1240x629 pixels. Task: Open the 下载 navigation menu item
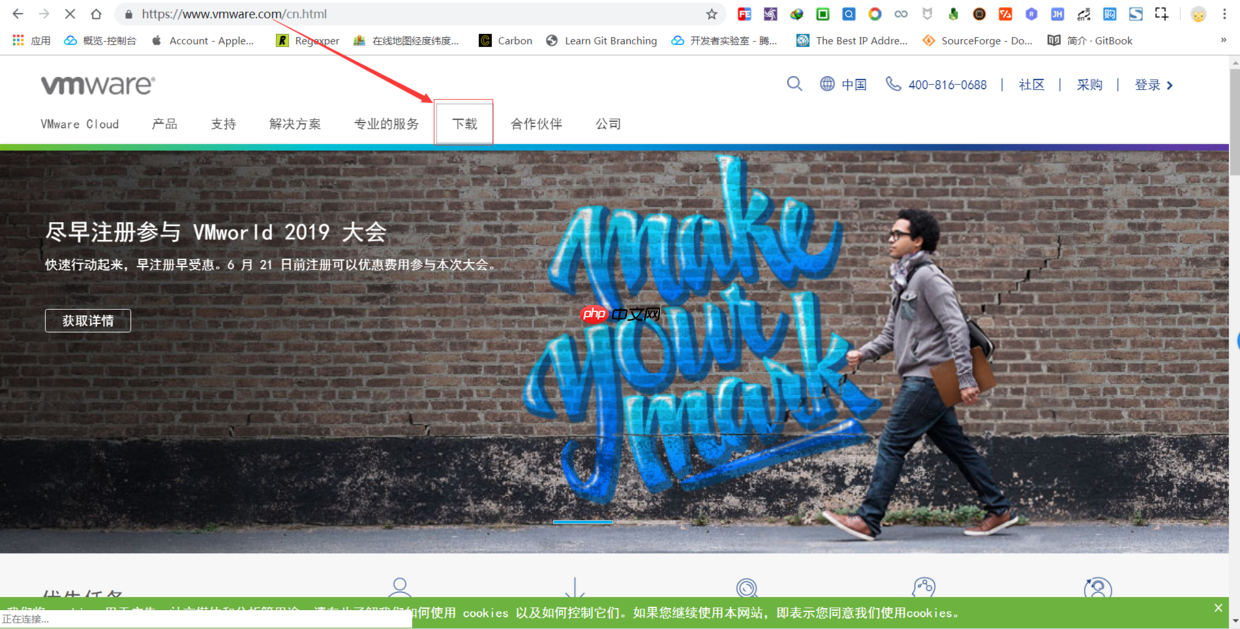(463, 123)
